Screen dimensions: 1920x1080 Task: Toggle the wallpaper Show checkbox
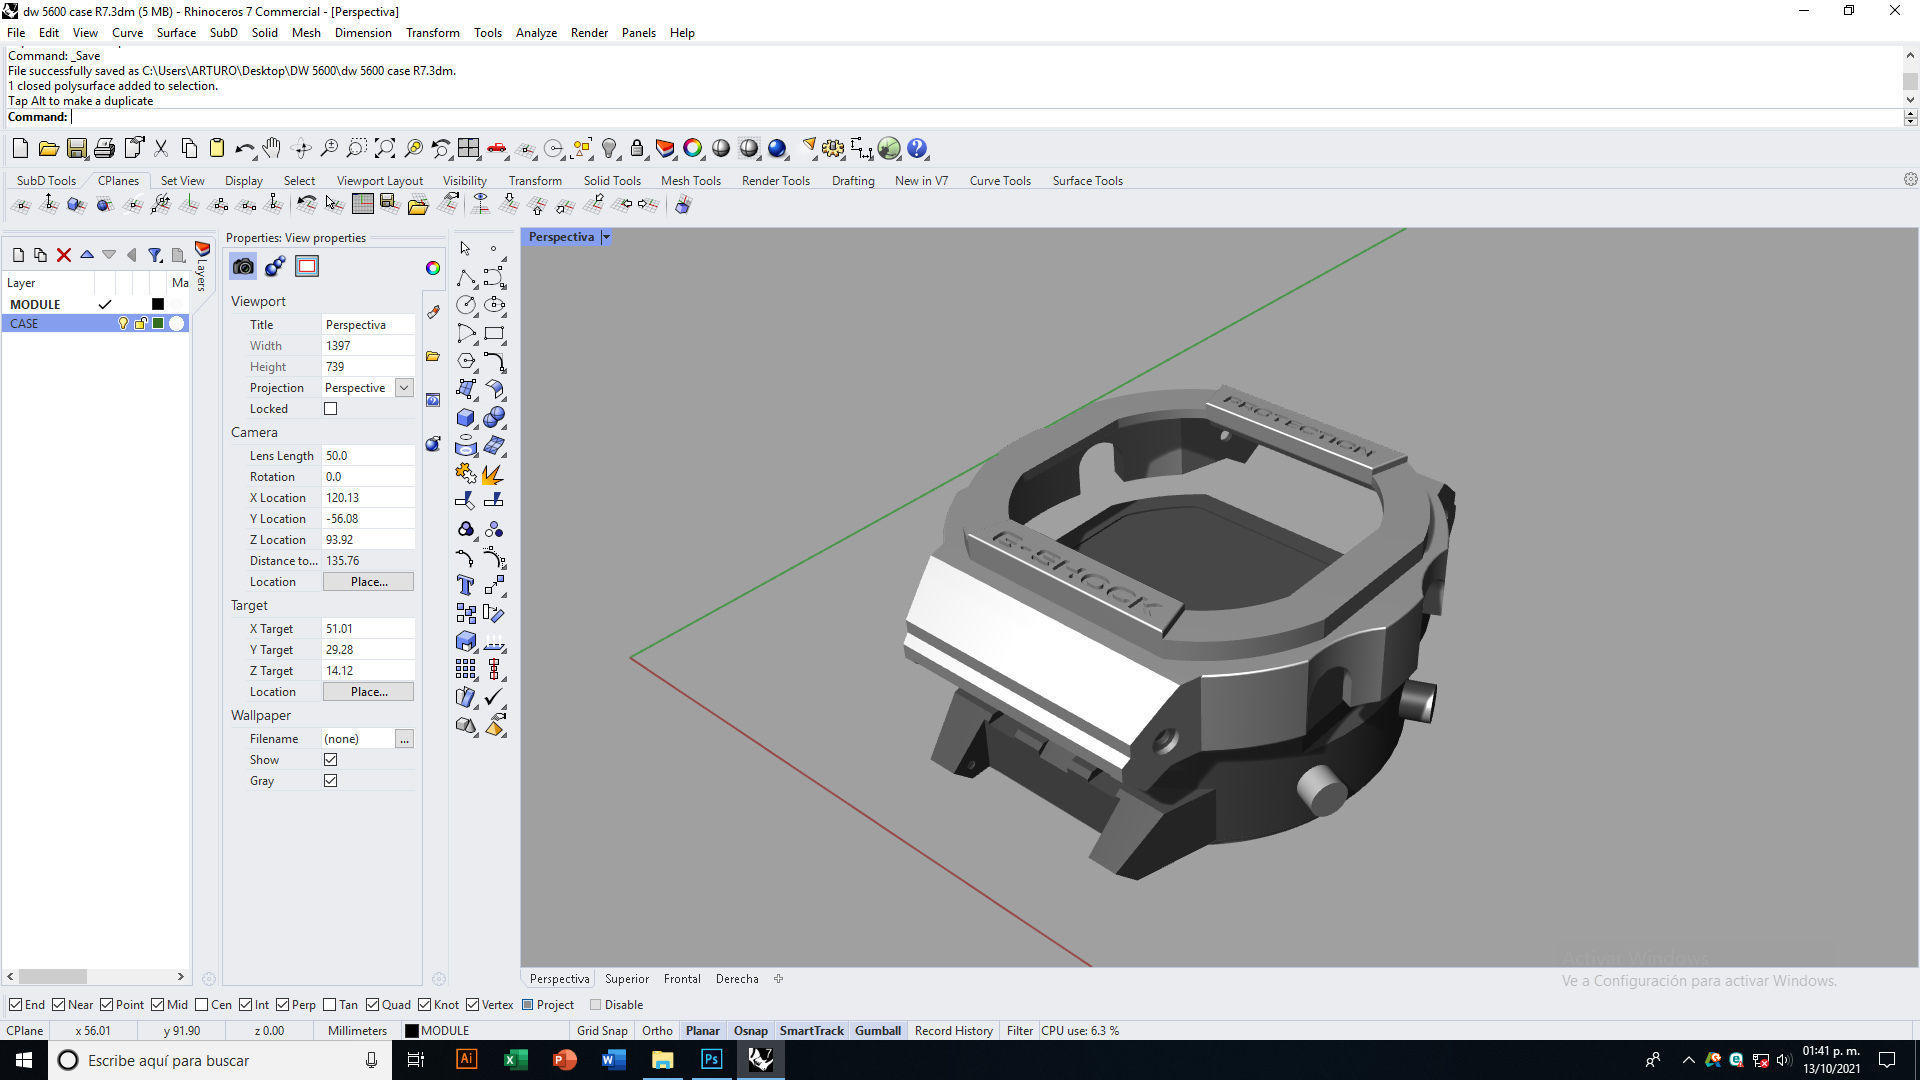[x=331, y=760]
